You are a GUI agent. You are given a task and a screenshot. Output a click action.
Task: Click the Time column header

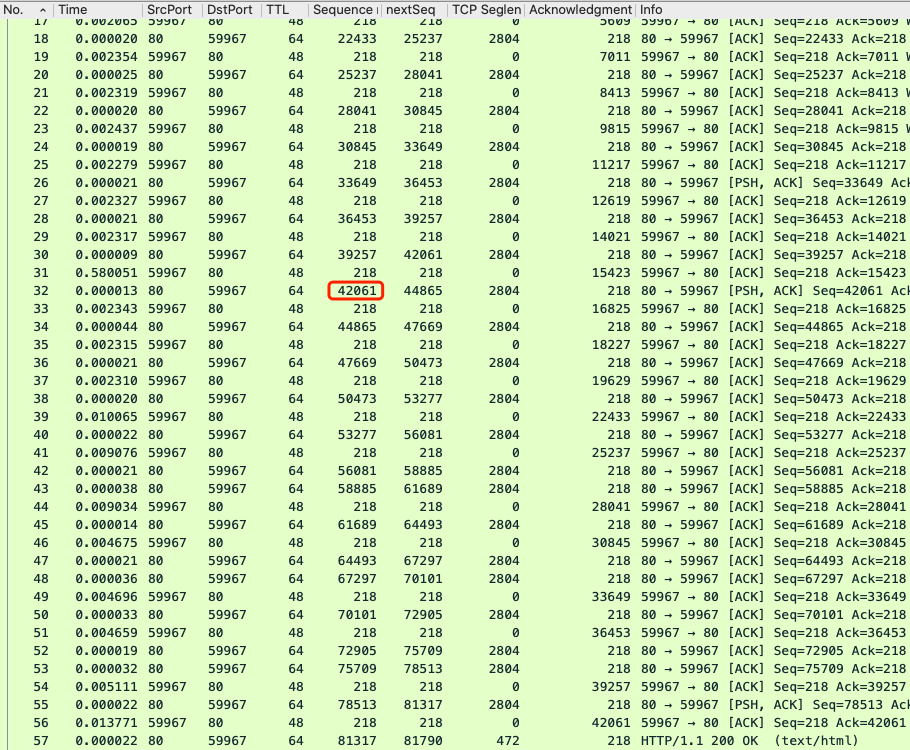pyautogui.click(x=95, y=9)
